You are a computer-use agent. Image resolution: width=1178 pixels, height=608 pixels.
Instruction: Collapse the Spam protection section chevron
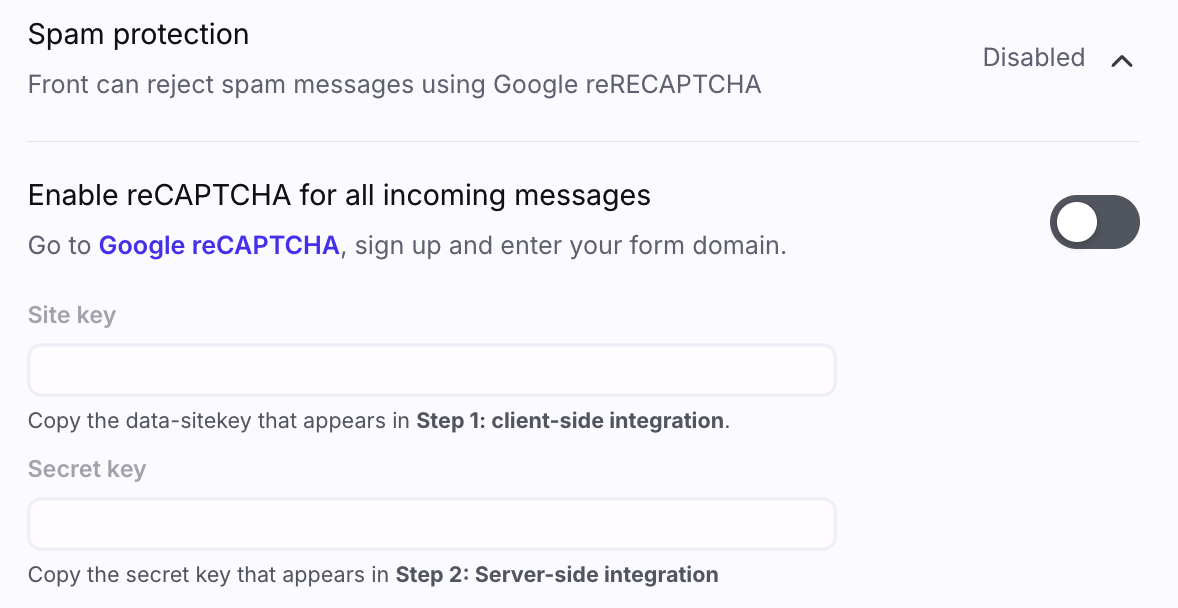(1122, 60)
